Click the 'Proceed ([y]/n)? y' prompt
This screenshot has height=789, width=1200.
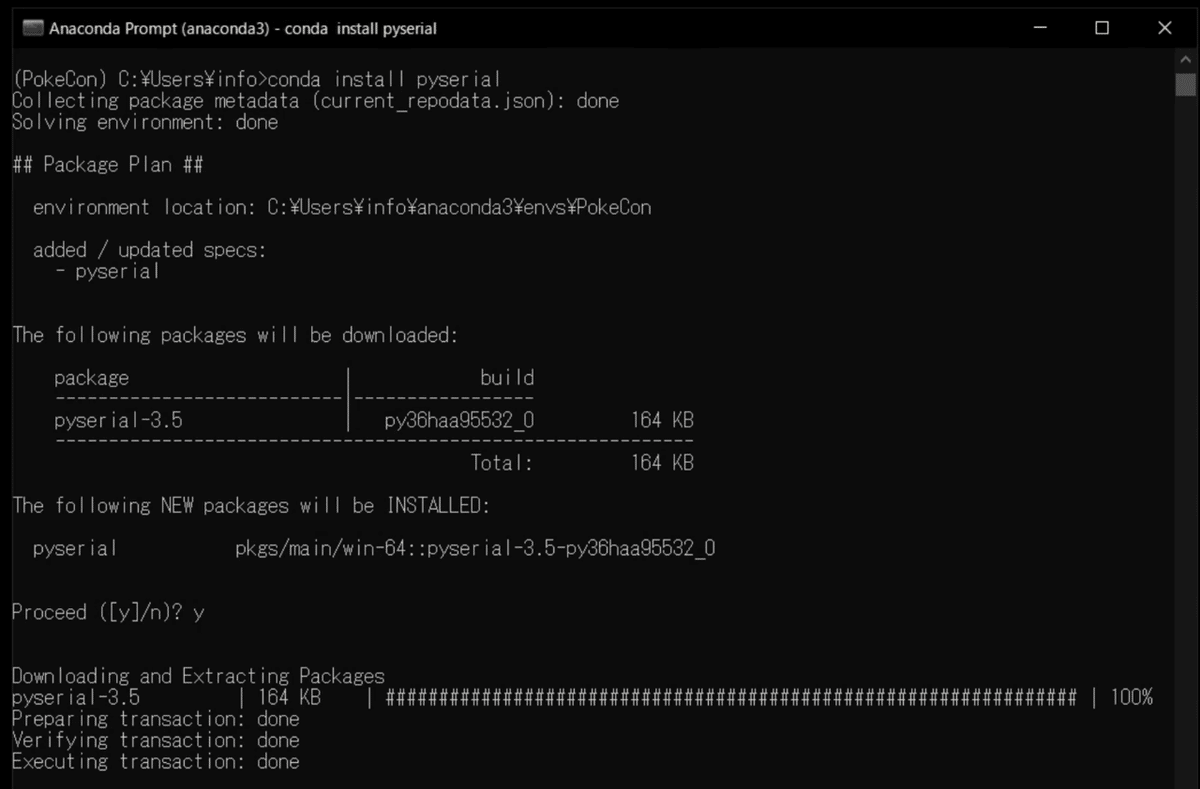pyautogui.click(x=108, y=612)
